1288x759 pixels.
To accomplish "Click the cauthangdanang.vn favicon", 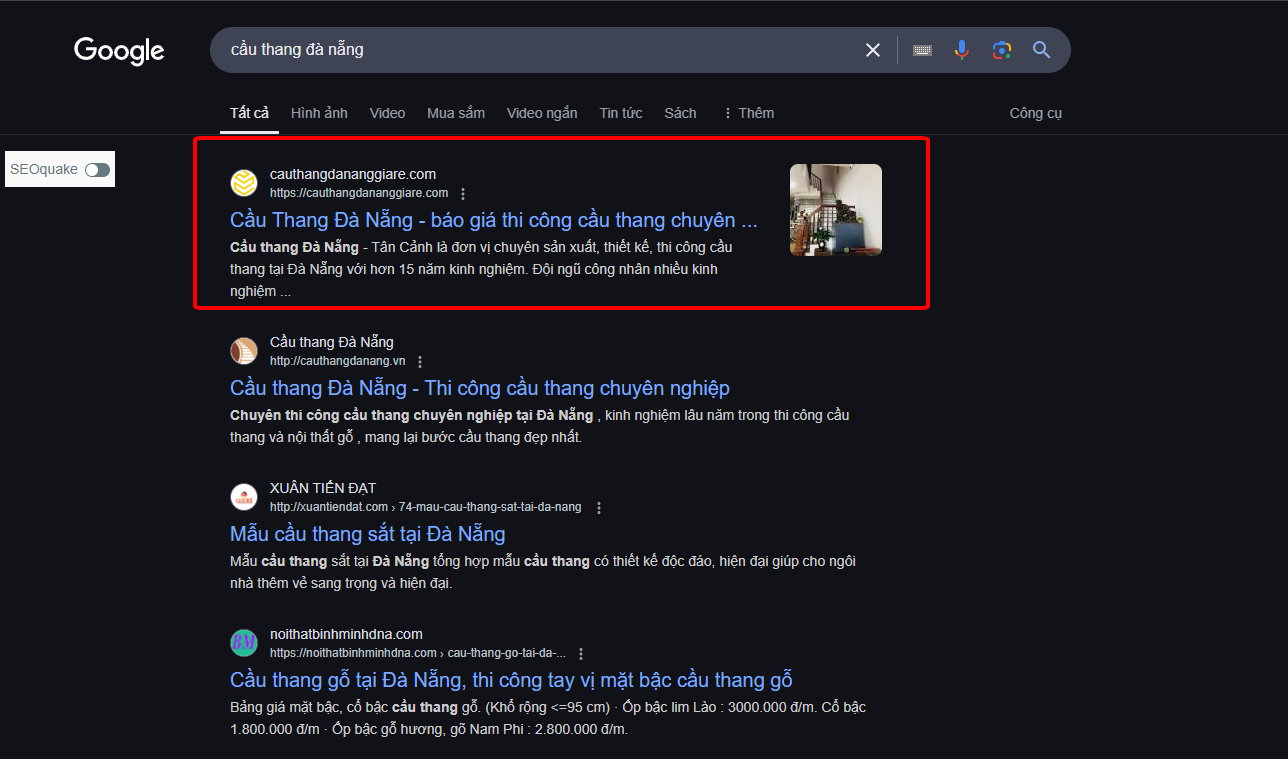I will (x=244, y=351).
